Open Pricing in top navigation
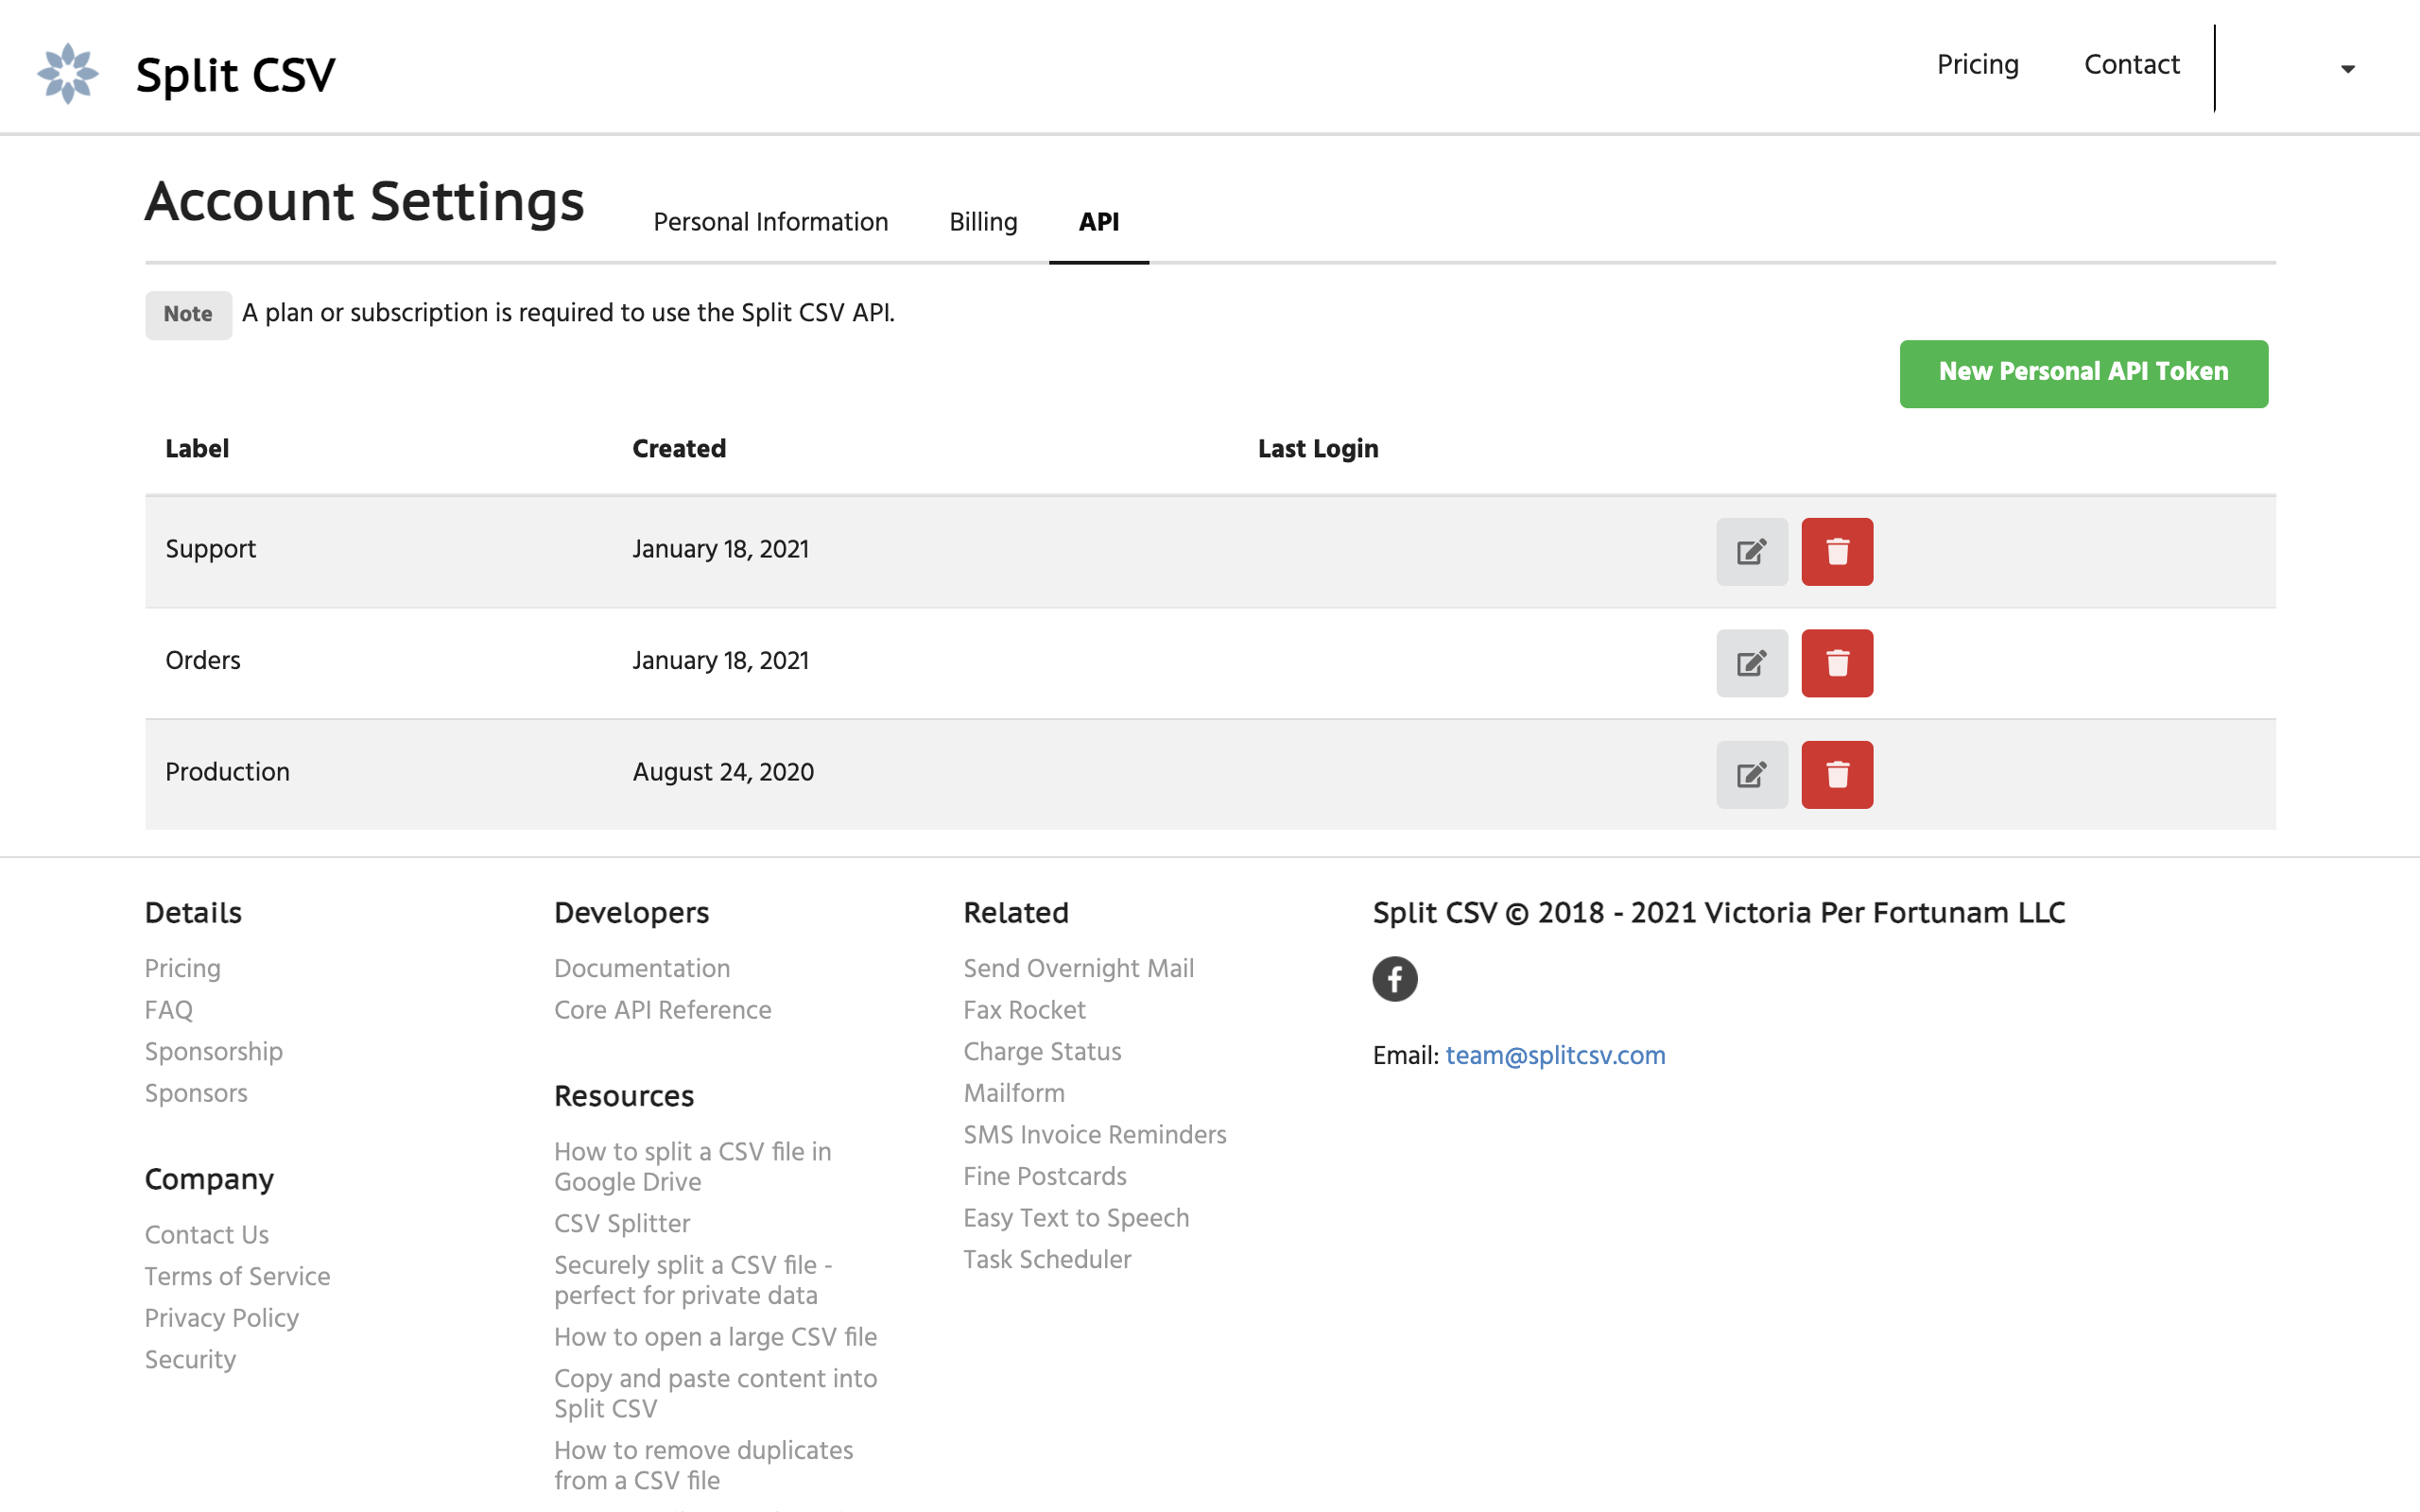Screen dimensions: 2420x1512 pyautogui.click(x=1977, y=65)
